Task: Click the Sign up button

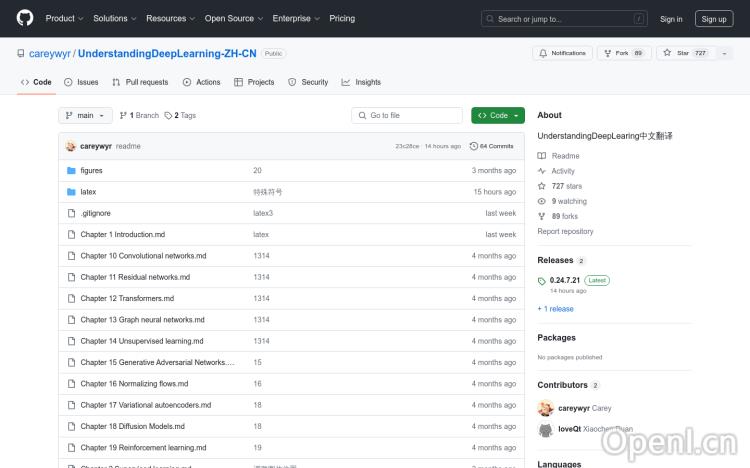Action: [x=714, y=18]
